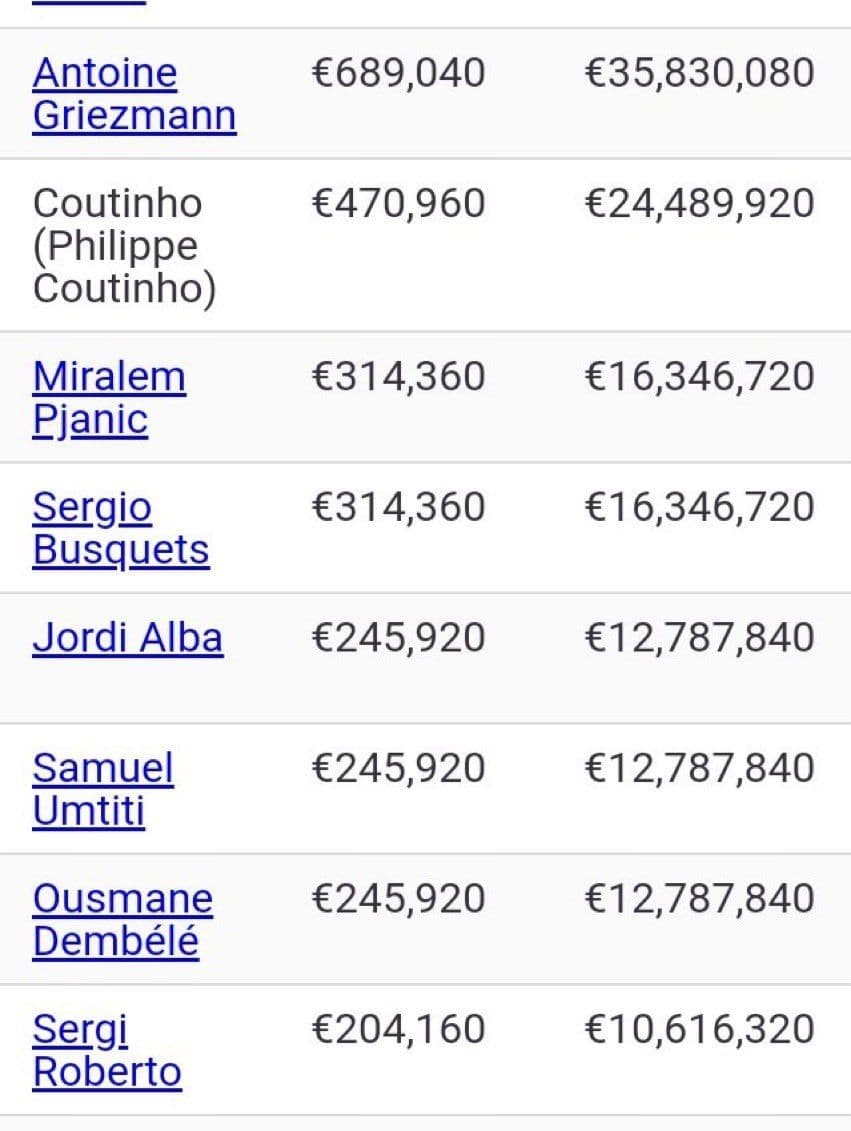Image resolution: width=851 pixels, height=1131 pixels.
Task: Click Sergio Busquets' €16,346,720 annual salary
Action: click(x=699, y=507)
